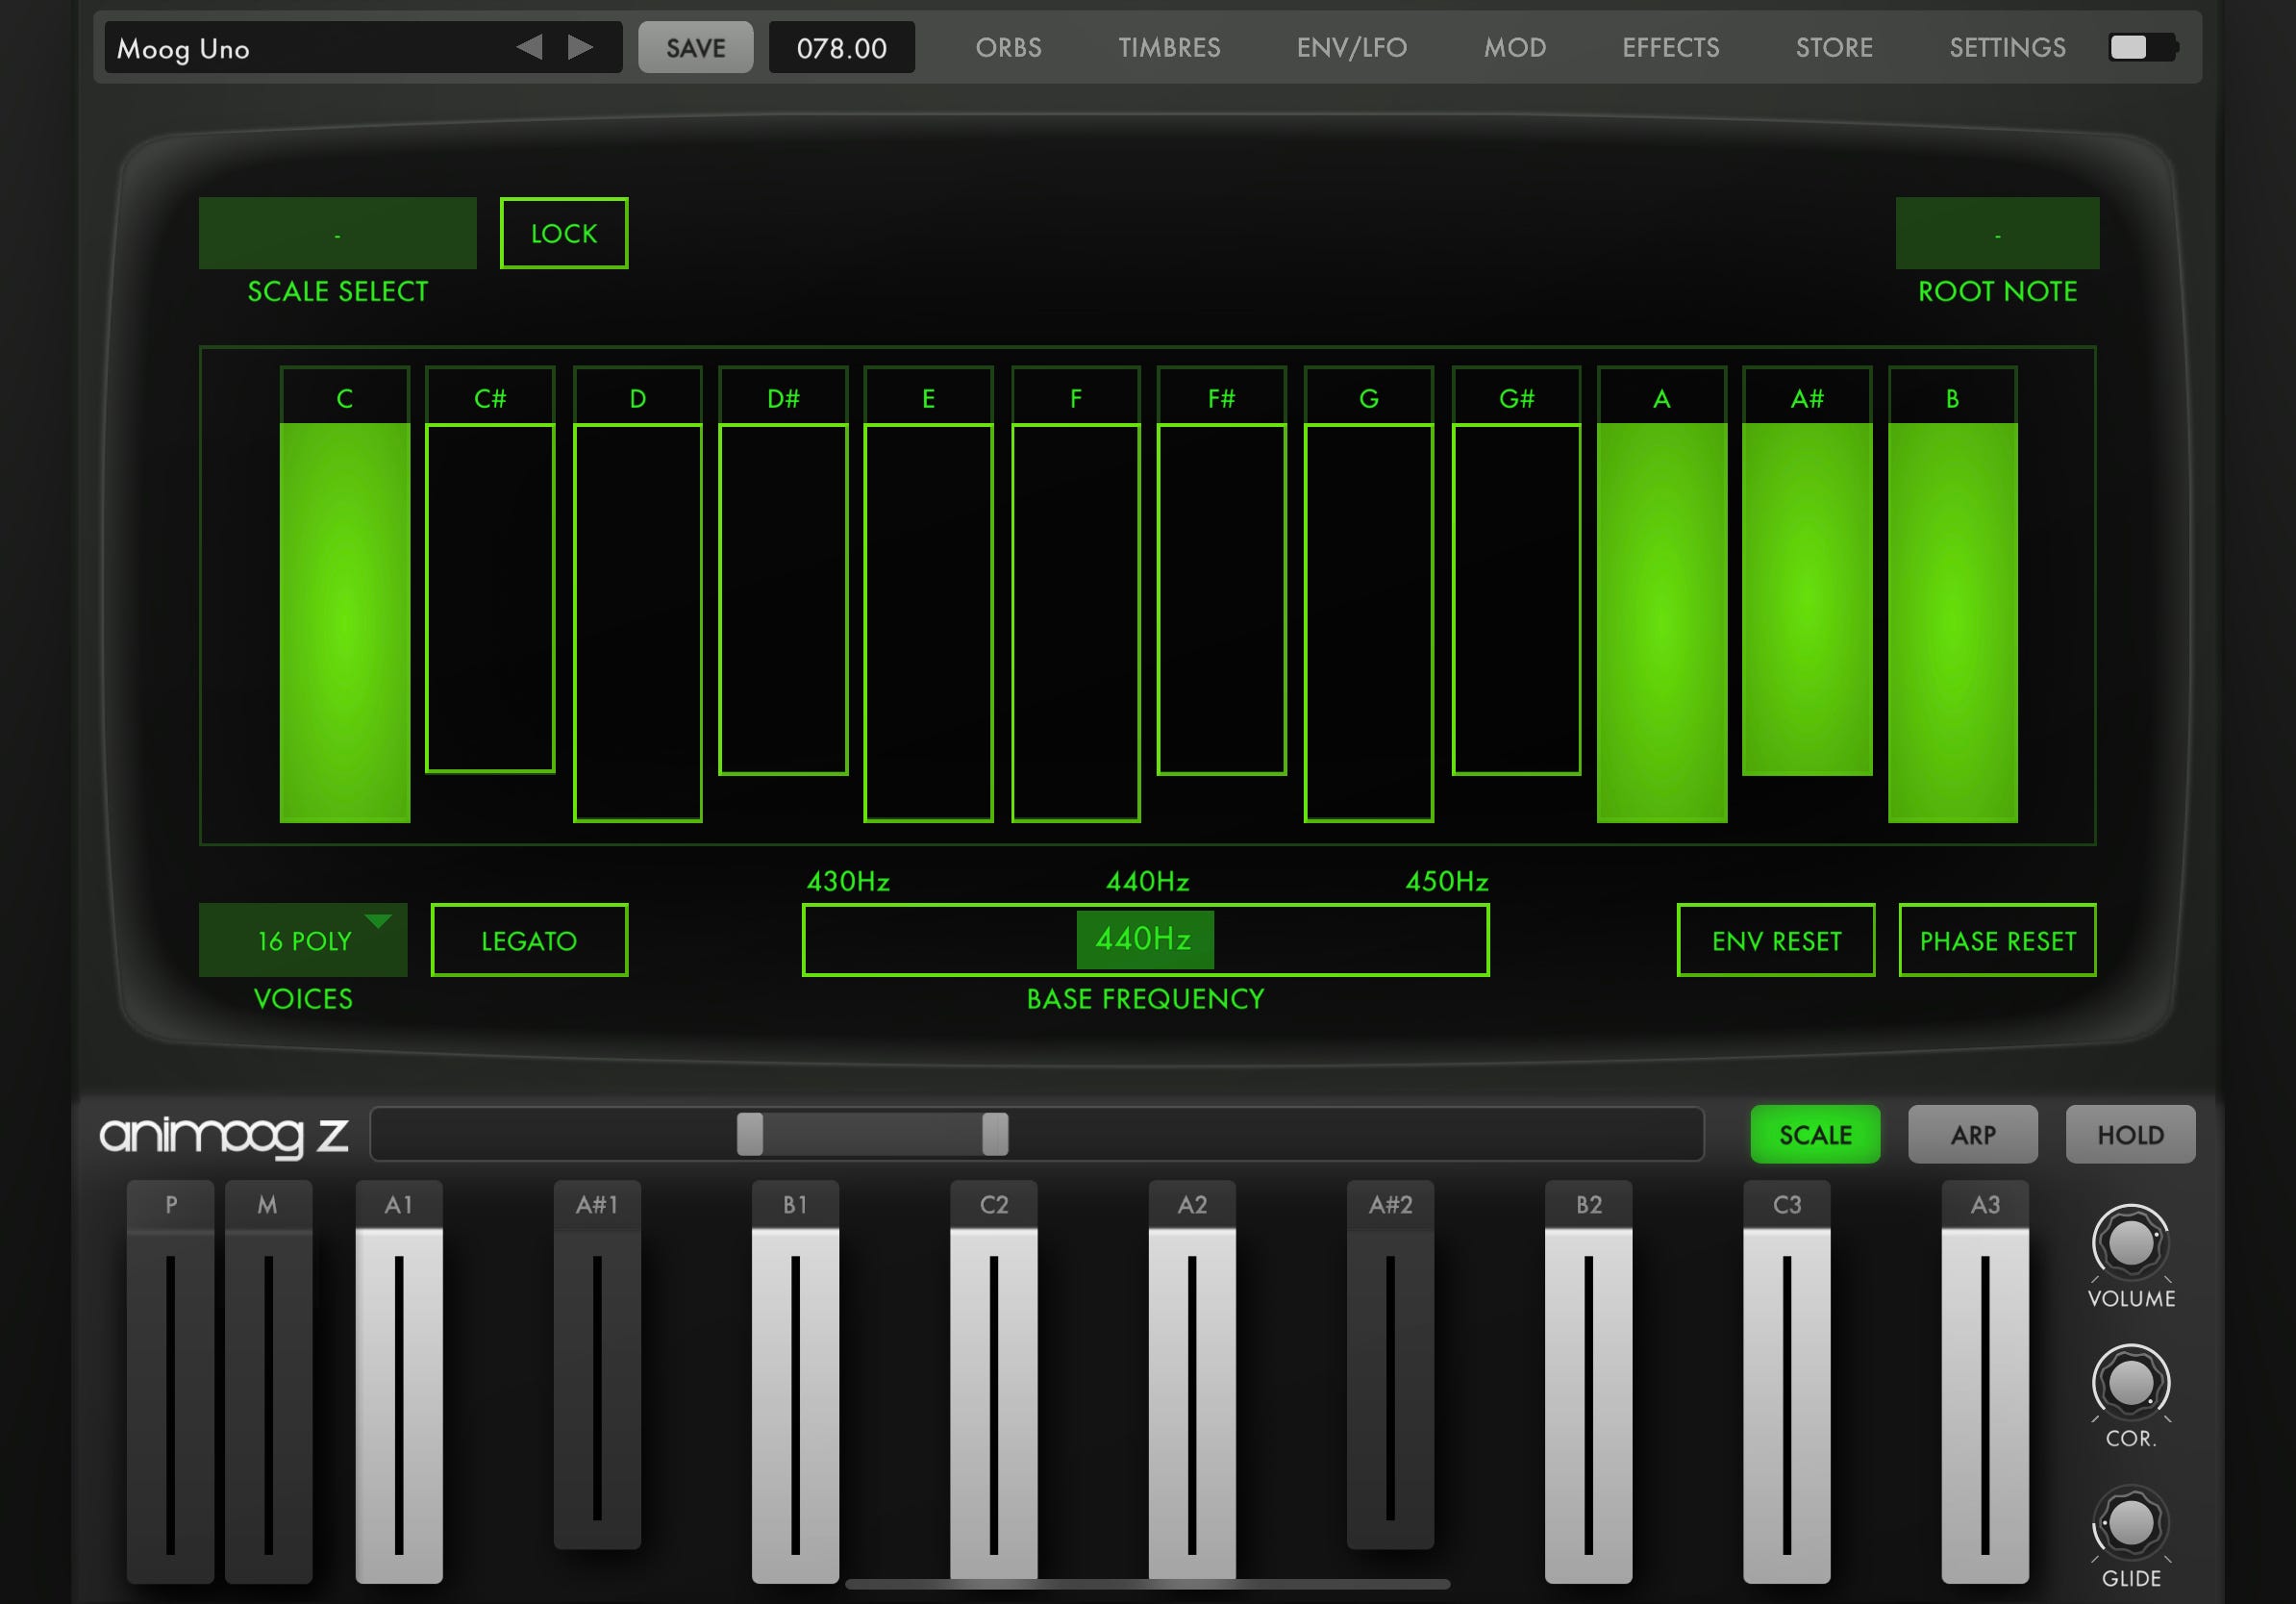This screenshot has width=2296, height=1604.
Task: Play the A#1 key
Action: click(x=597, y=1365)
